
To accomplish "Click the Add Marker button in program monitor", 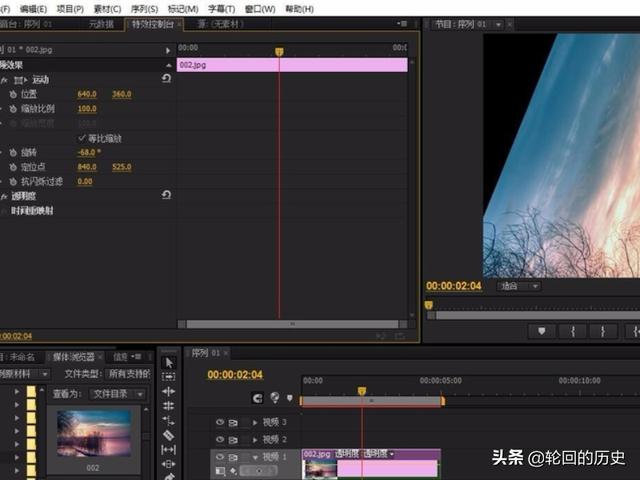I will coord(543,330).
